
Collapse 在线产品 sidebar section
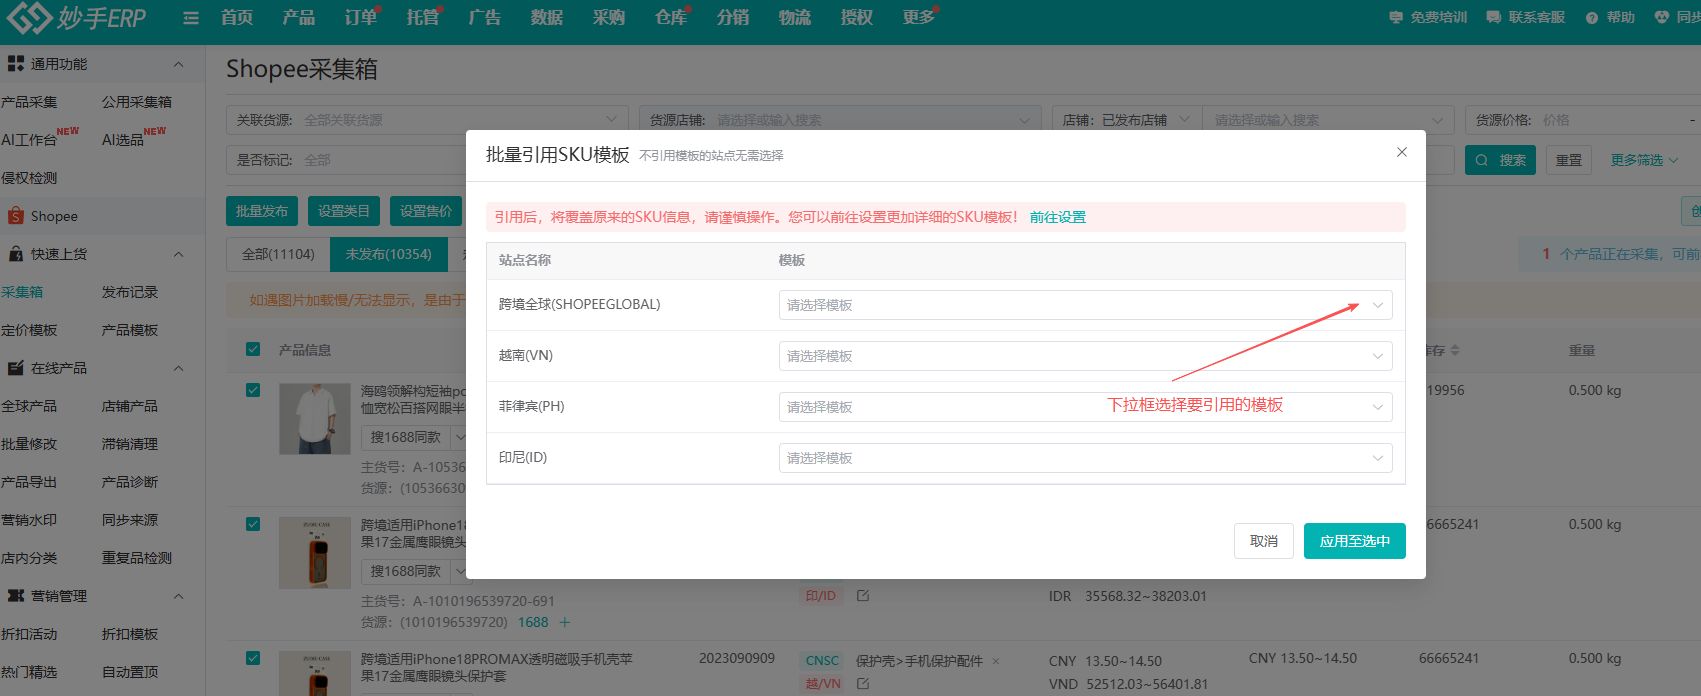point(178,368)
